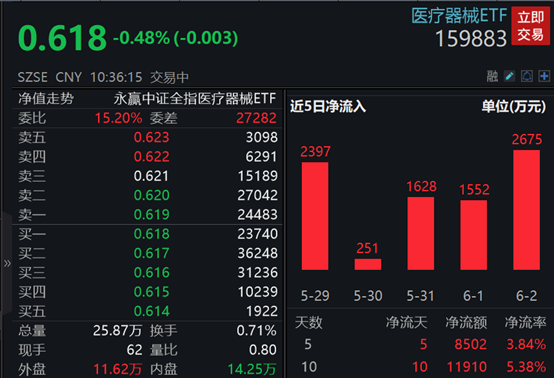Expand side panel with double chevron arrow
The image size is (554, 378).
pyautogui.click(x=7, y=263)
